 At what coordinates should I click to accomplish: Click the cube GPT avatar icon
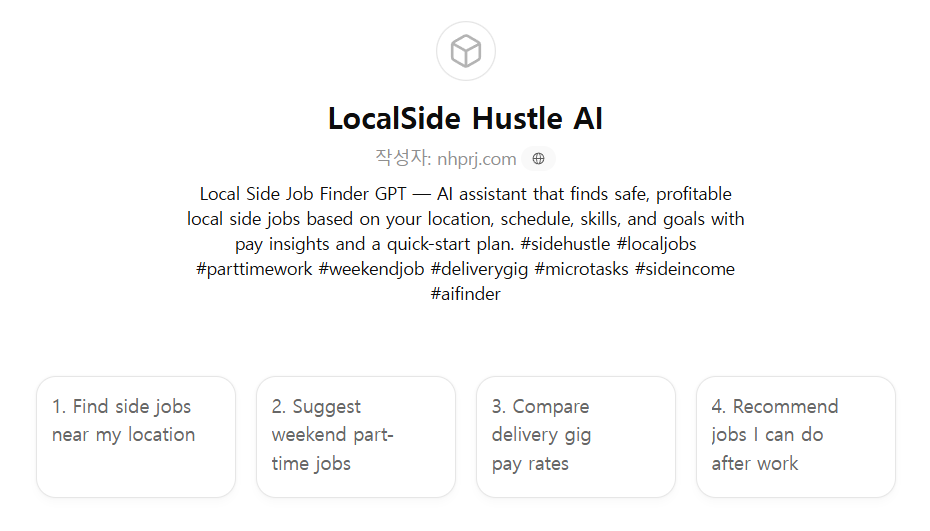(466, 51)
